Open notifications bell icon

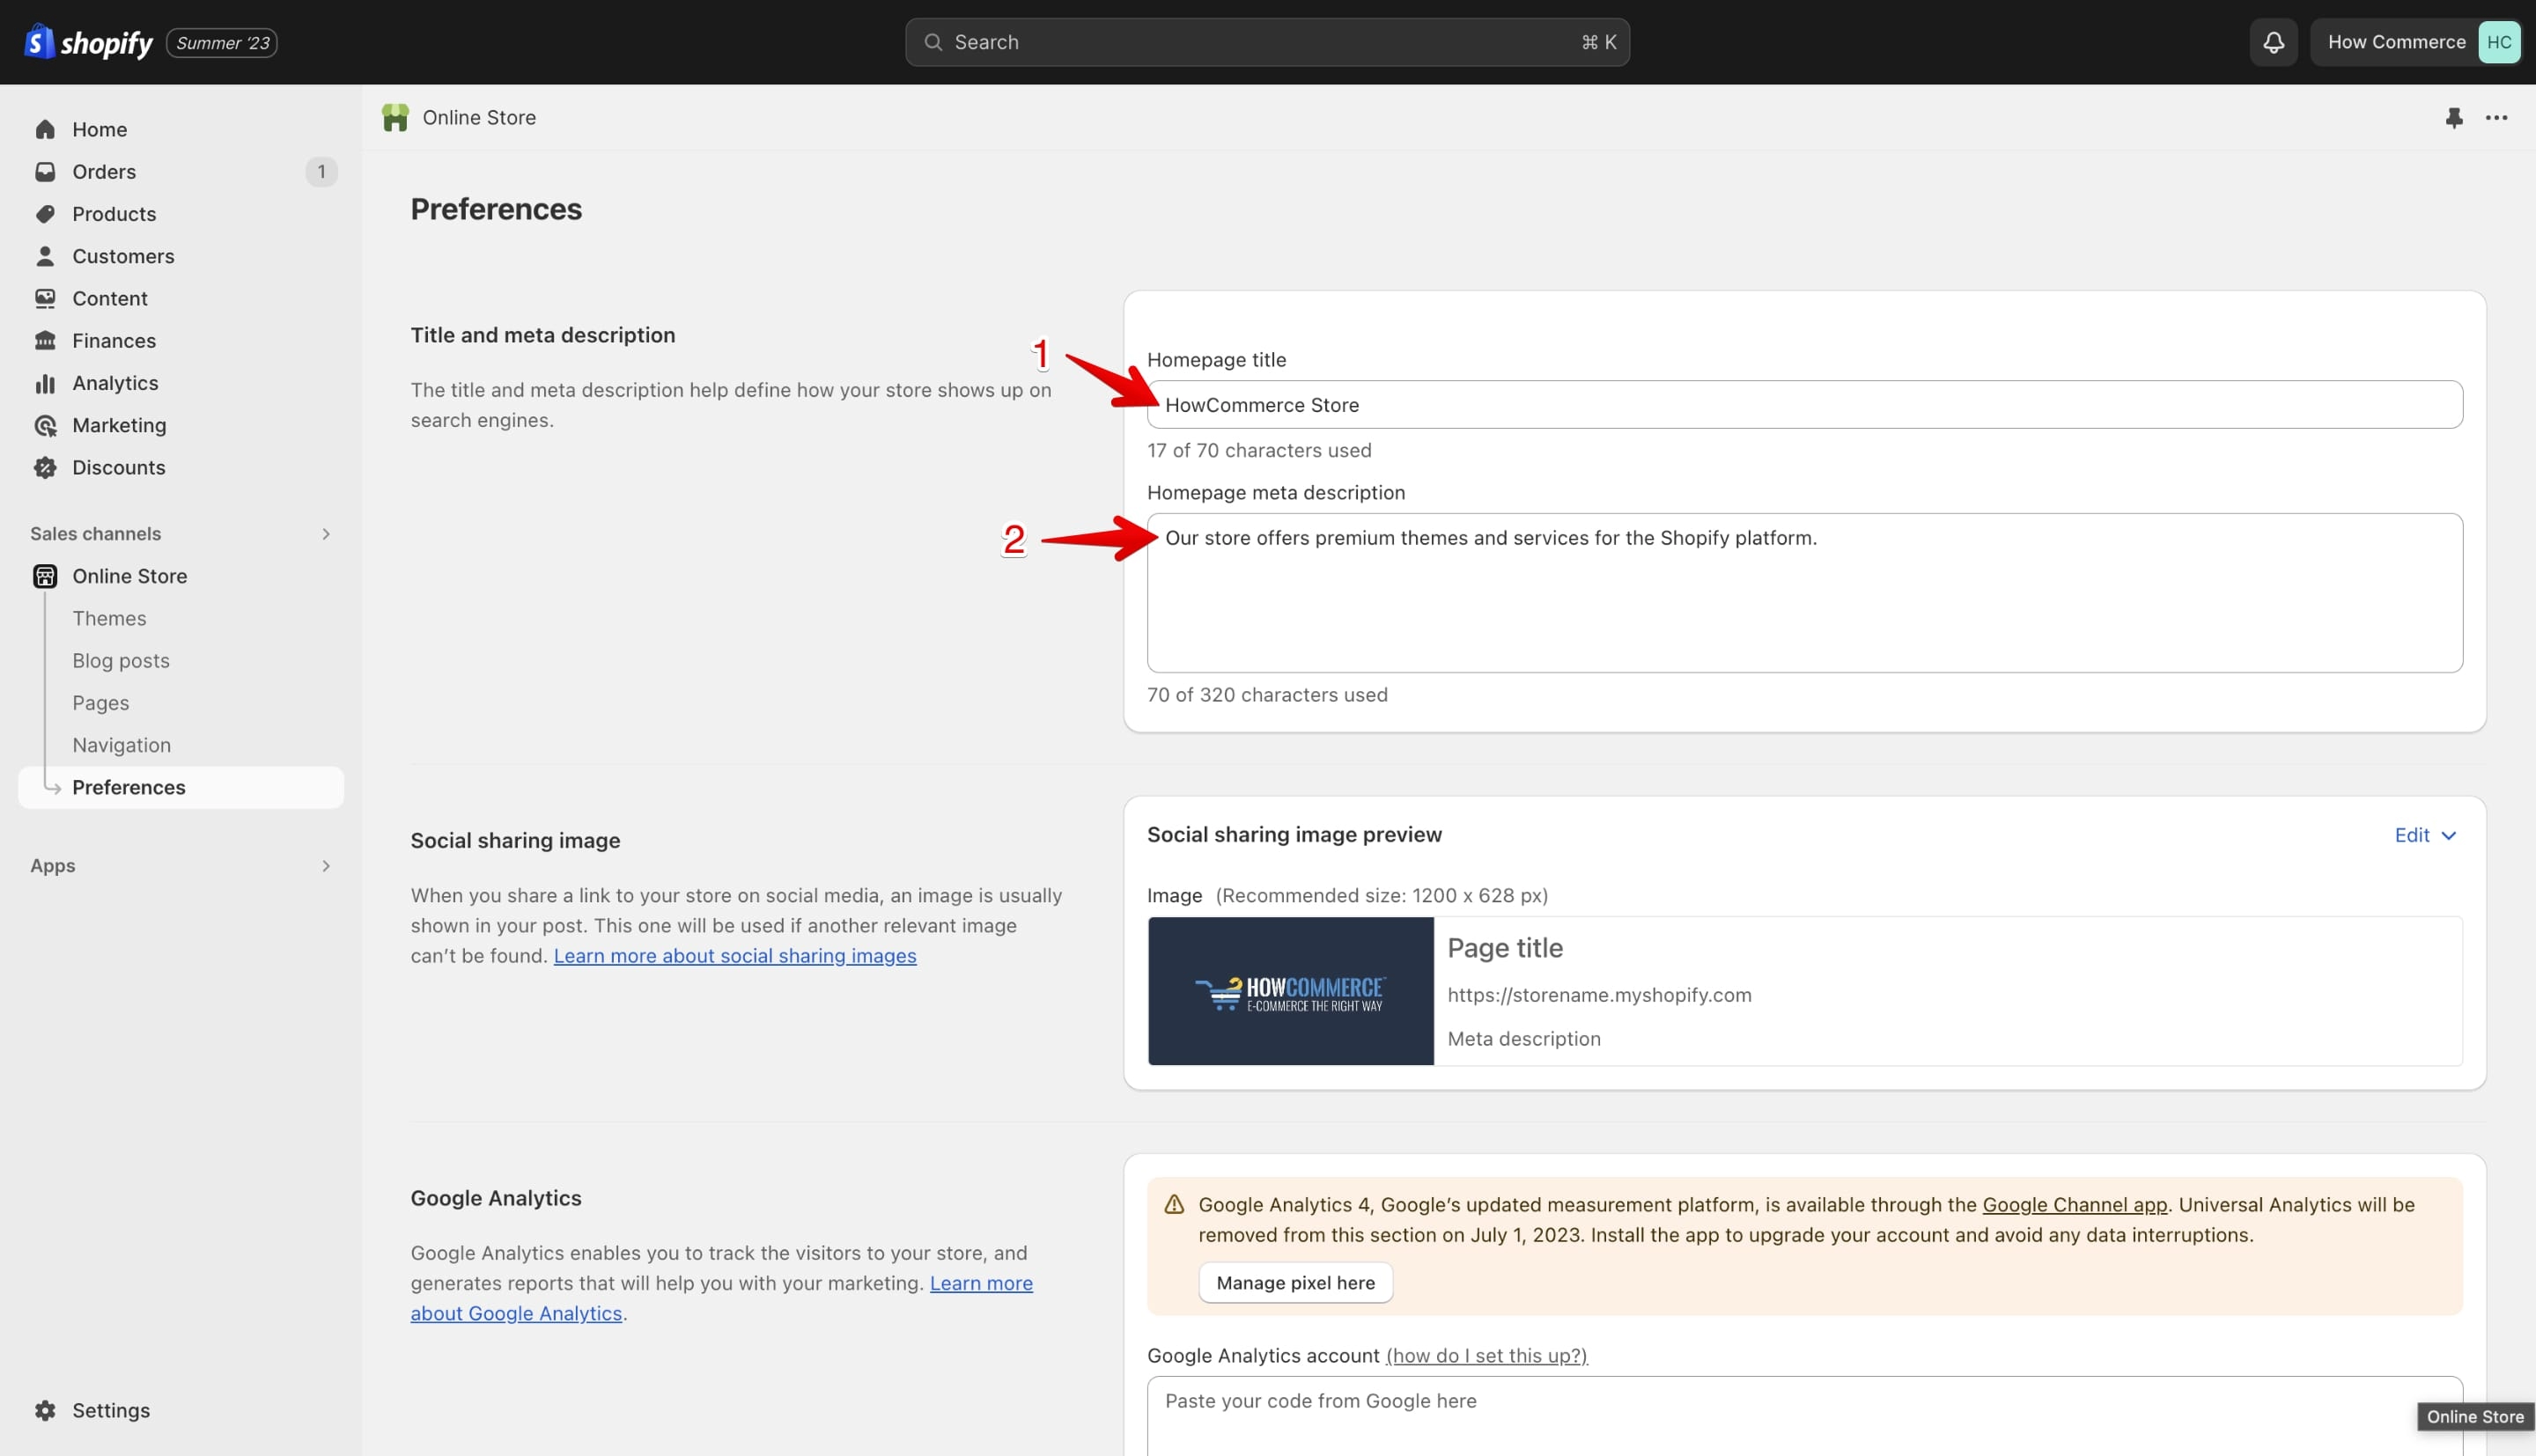pos(2273,42)
